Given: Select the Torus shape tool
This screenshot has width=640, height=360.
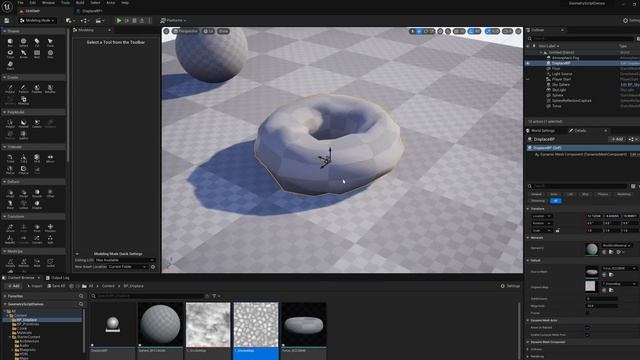Looking at the screenshot, I should (x=10, y=54).
